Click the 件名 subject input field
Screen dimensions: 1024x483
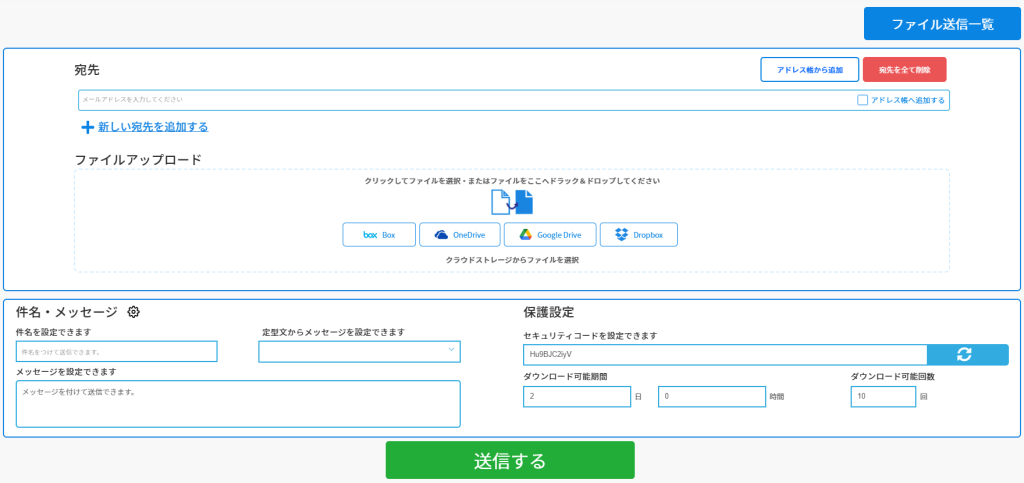point(116,352)
